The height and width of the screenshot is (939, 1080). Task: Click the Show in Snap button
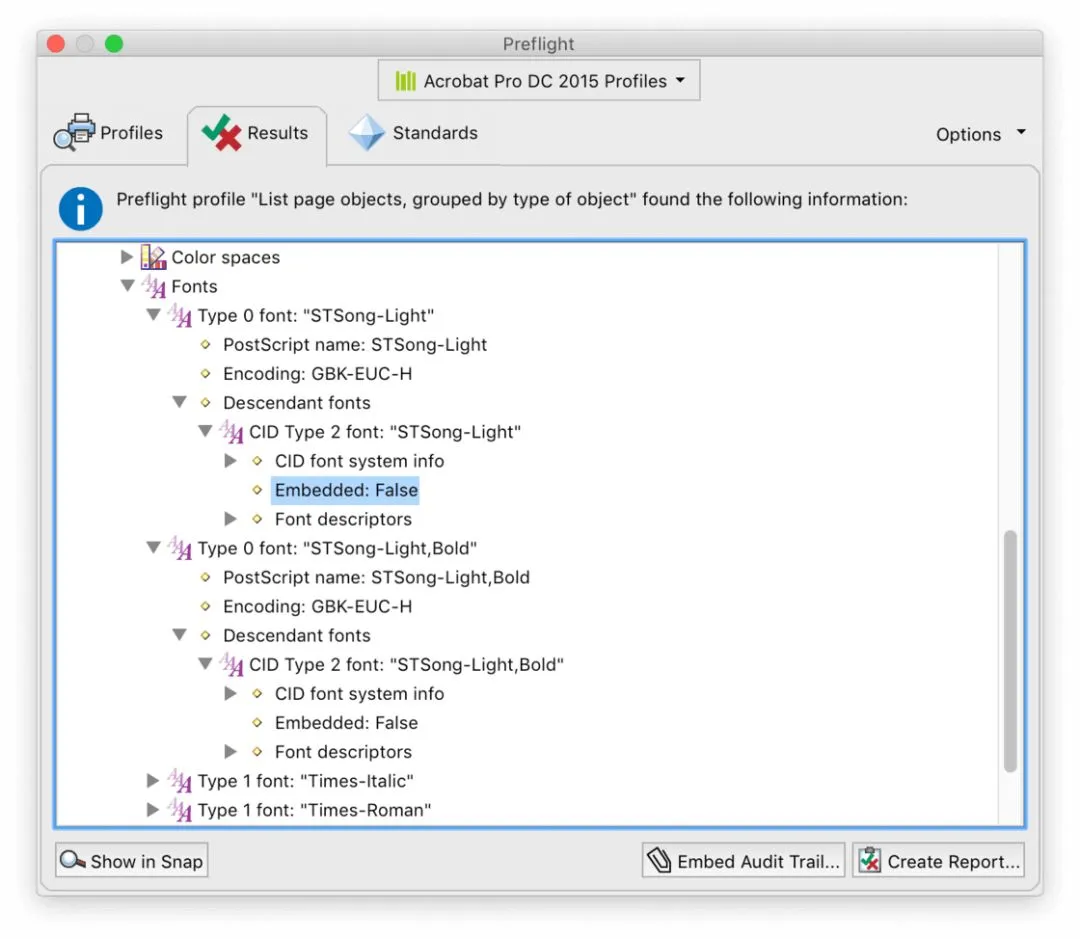132,860
